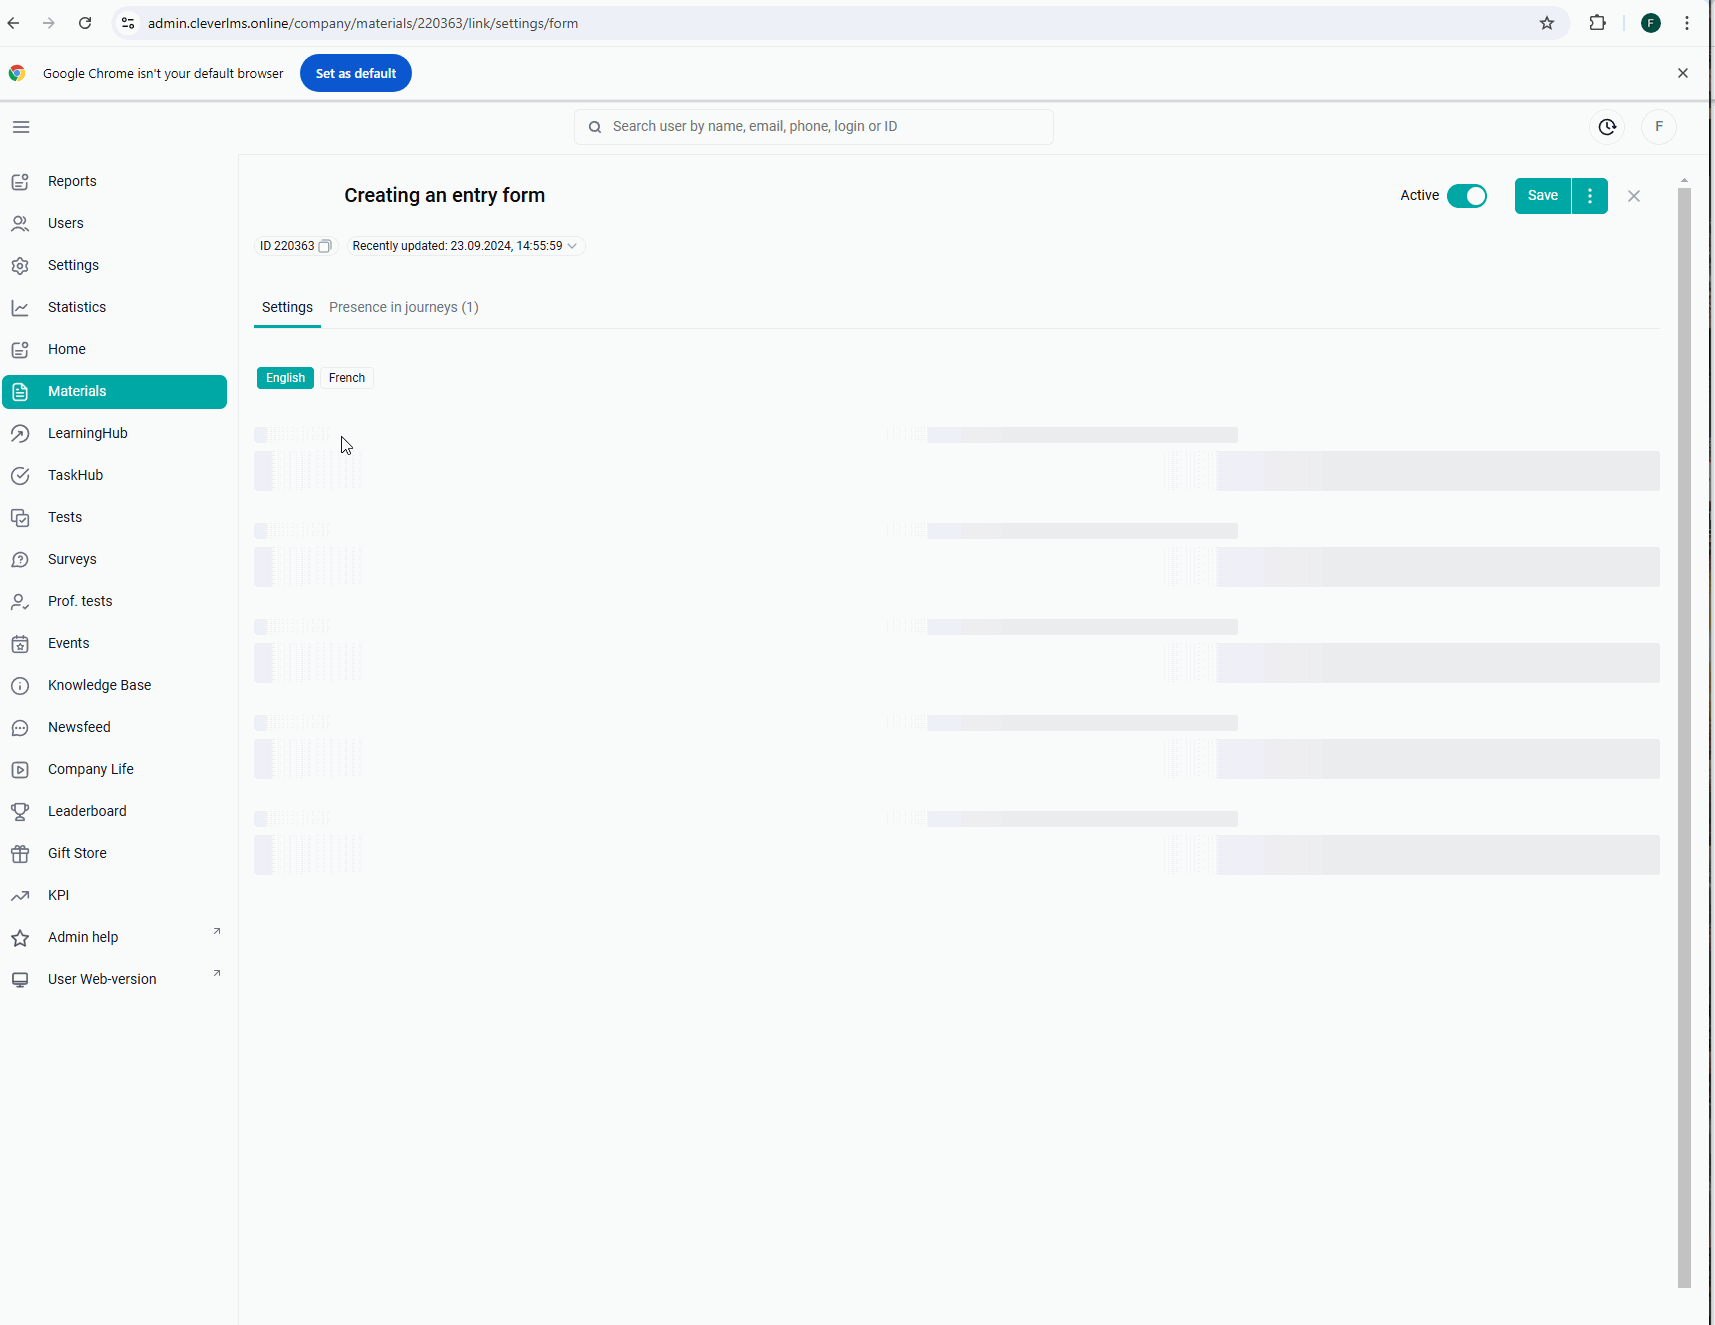
Task: Collapse sidebar with hamburger menu icon
Action: tap(21, 127)
